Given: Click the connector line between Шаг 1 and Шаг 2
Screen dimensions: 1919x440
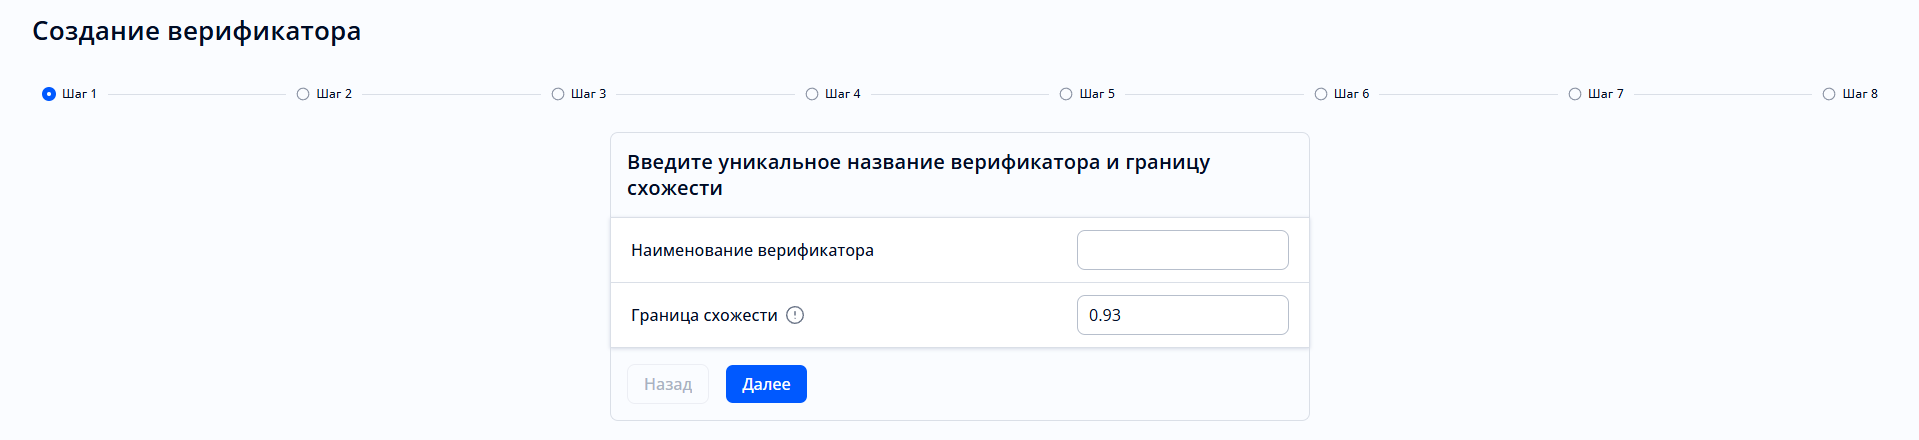Looking at the screenshot, I should pyautogui.click(x=197, y=94).
